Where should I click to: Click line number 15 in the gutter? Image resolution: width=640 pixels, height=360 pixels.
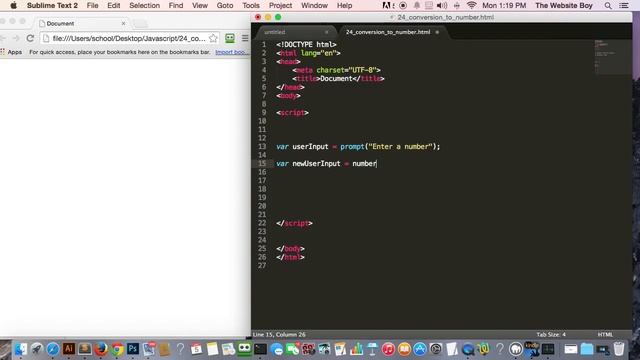click(x=262, y=163)
